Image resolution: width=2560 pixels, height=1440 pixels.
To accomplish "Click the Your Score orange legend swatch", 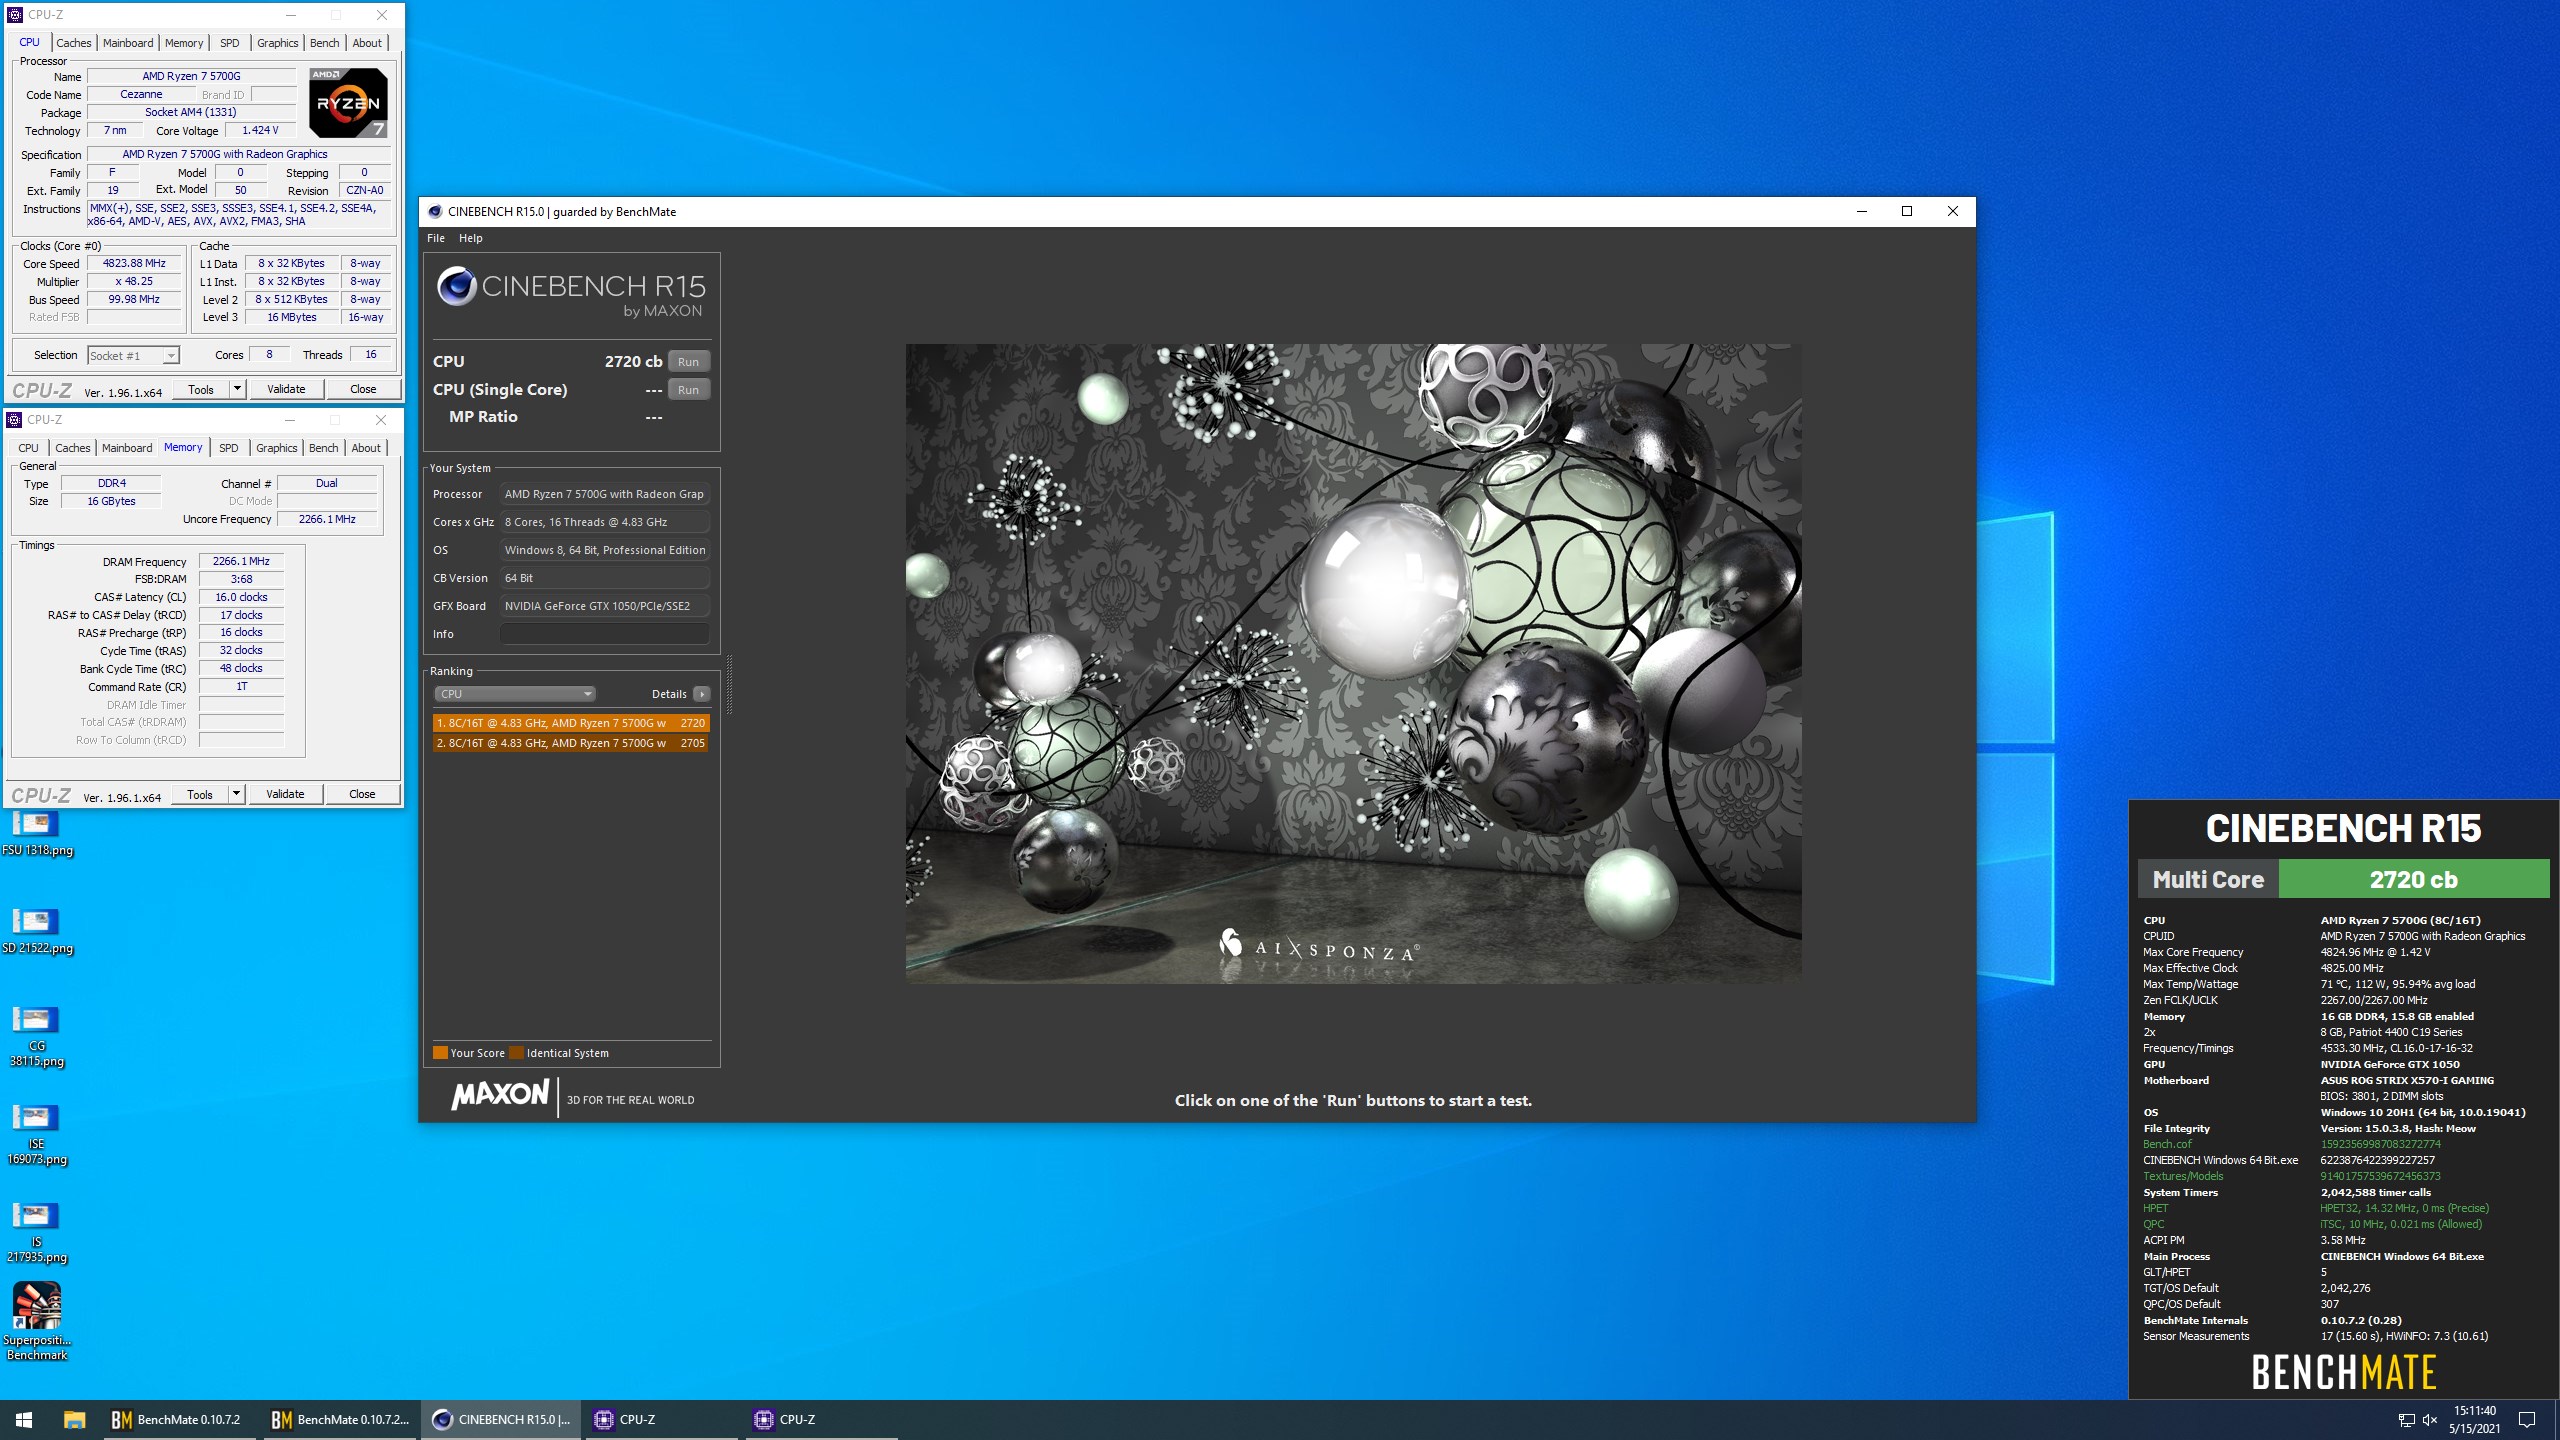I will click(x=440, y=1052).
